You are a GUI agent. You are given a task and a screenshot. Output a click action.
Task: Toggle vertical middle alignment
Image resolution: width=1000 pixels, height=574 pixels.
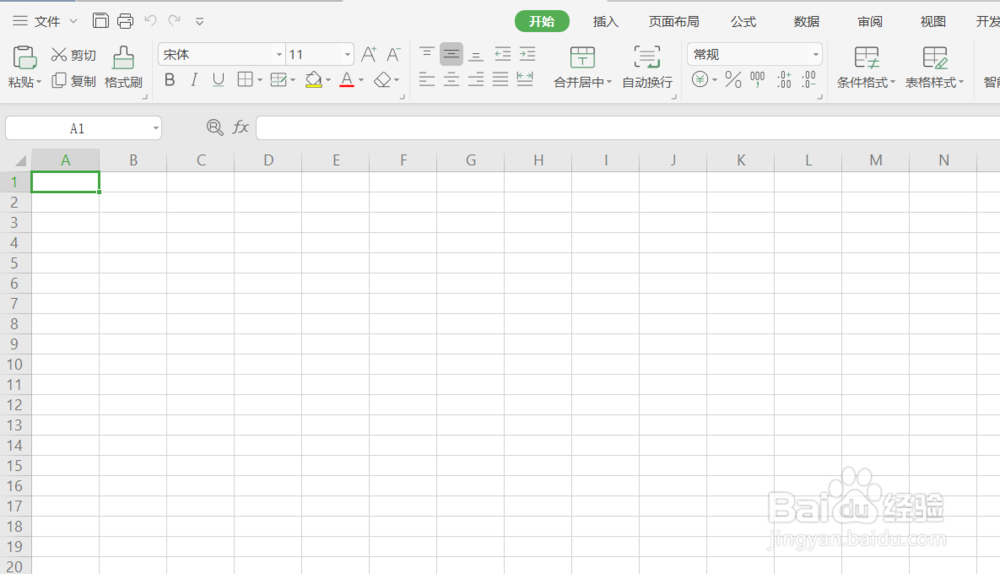(x=451, y=54)
